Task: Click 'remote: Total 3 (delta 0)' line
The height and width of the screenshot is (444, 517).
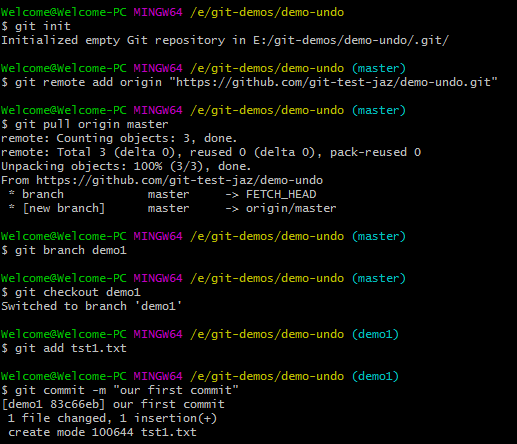Action: pos(211,152)
